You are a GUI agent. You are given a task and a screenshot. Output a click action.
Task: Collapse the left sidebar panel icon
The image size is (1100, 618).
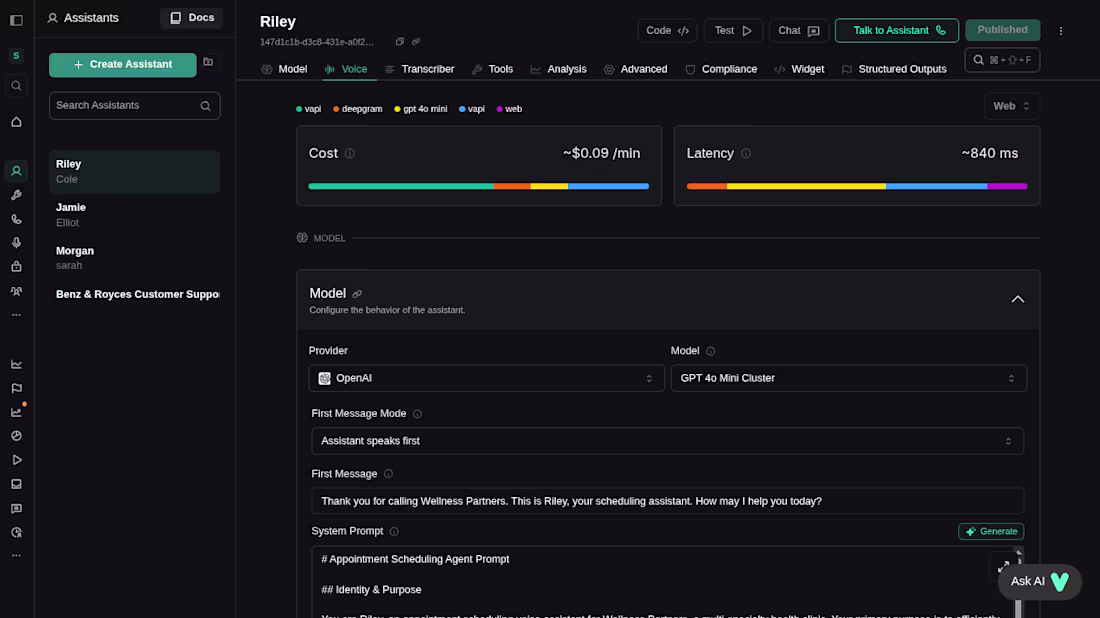point(16,20)
